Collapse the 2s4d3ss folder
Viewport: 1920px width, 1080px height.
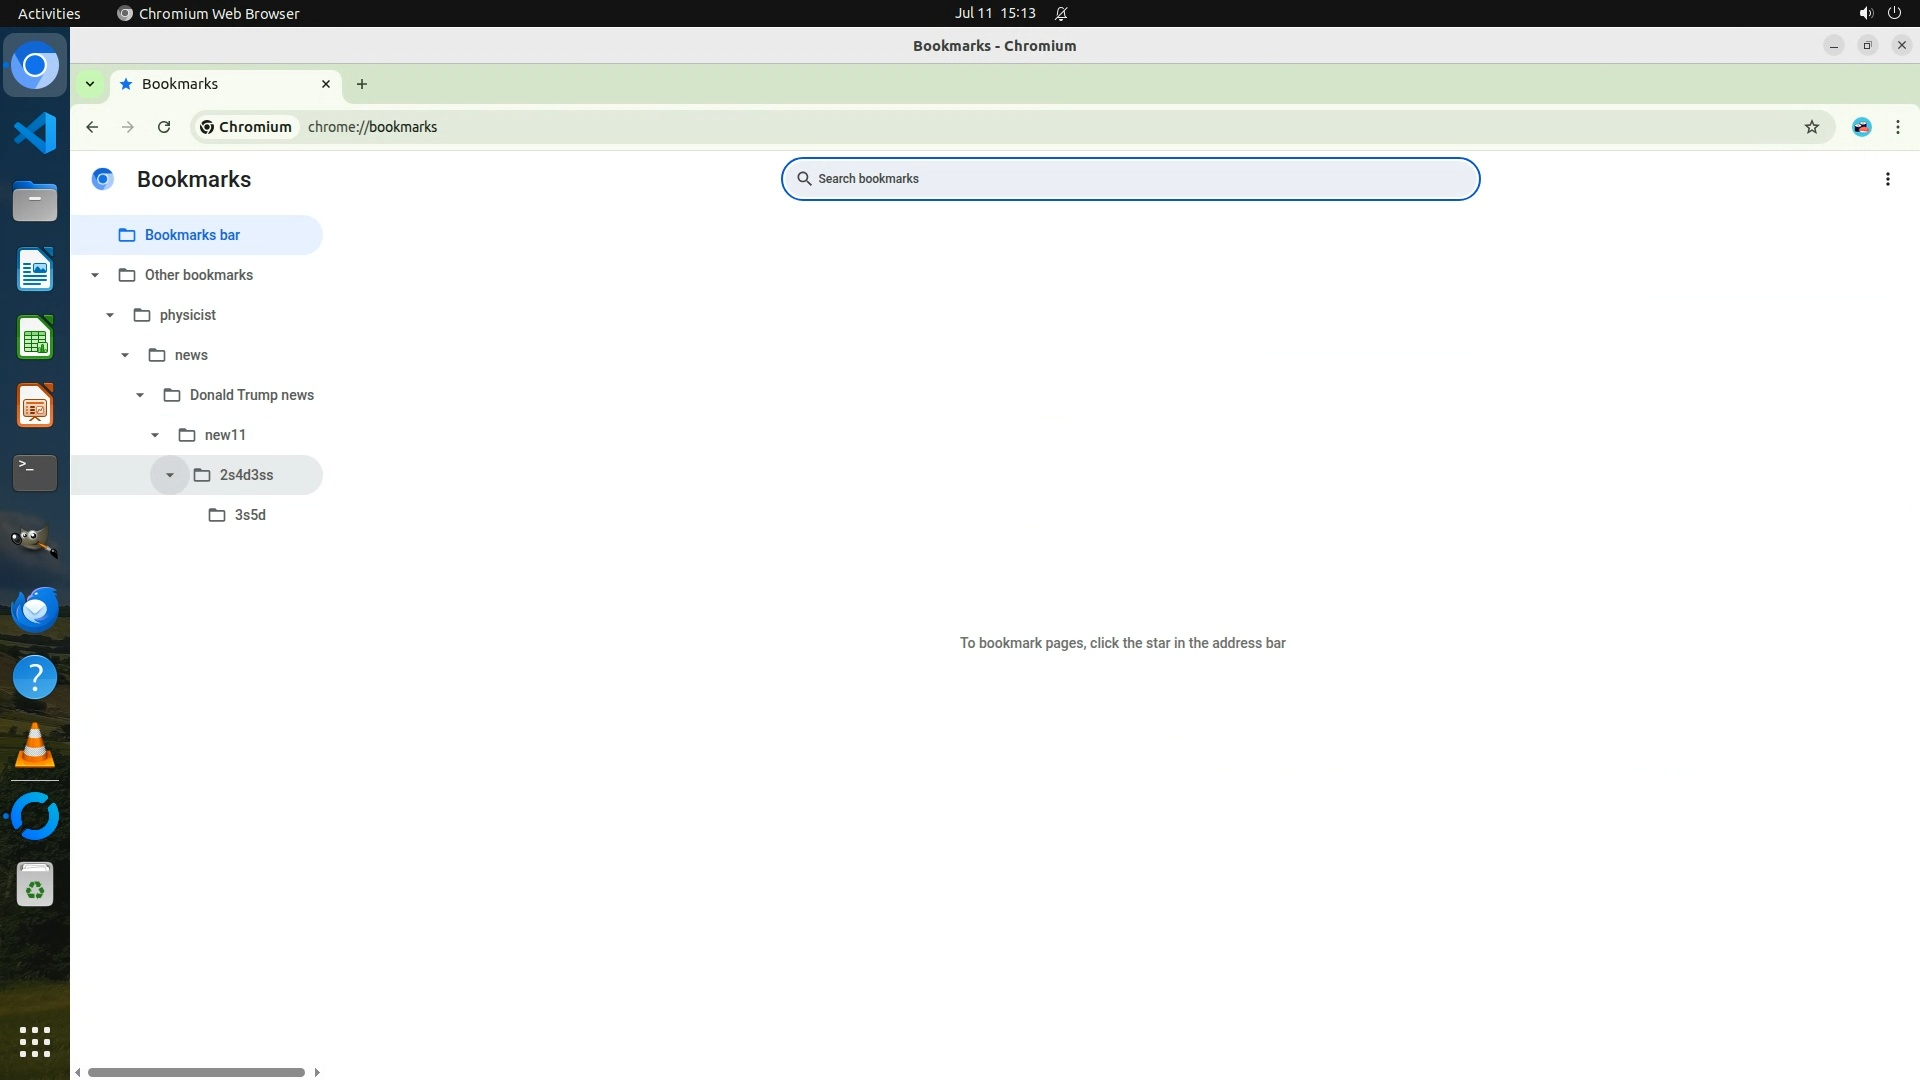[170, 475]
